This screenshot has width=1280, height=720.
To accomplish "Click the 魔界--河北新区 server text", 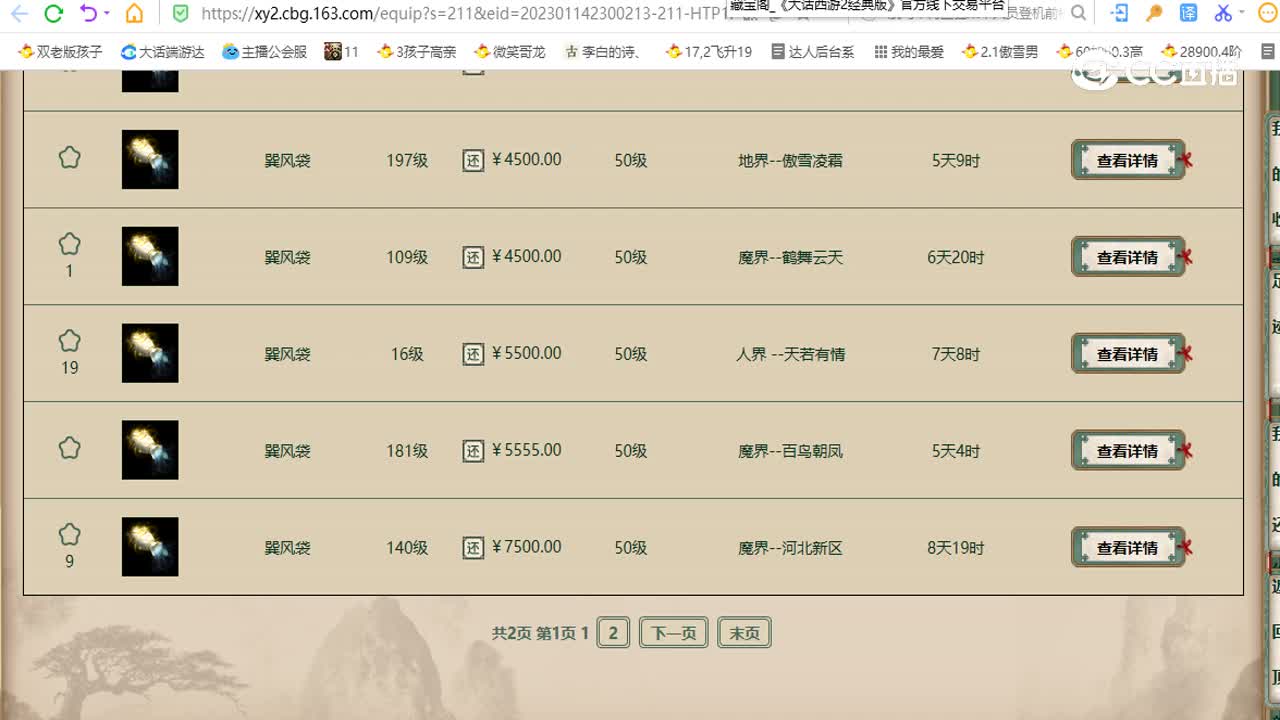I will click(x=791, y=548).
